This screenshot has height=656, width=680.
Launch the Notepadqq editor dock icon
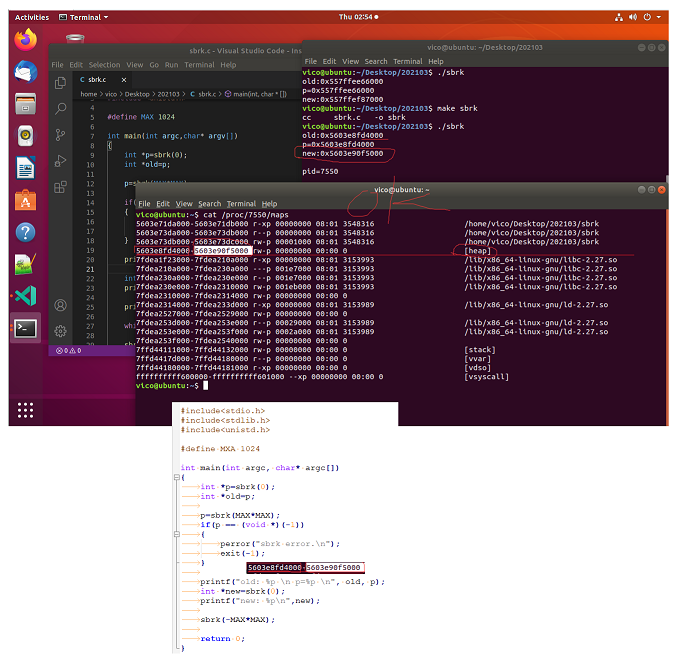[x=26, y=264]
